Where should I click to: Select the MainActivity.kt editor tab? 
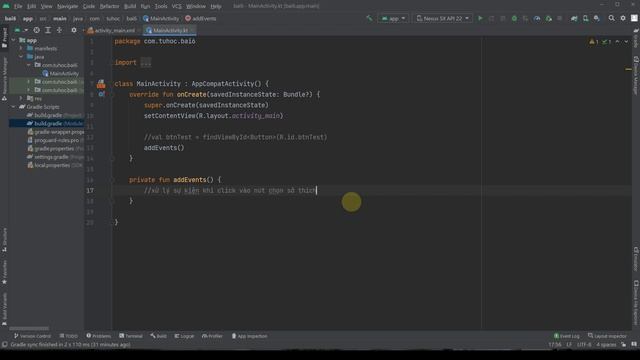(169, 30)
